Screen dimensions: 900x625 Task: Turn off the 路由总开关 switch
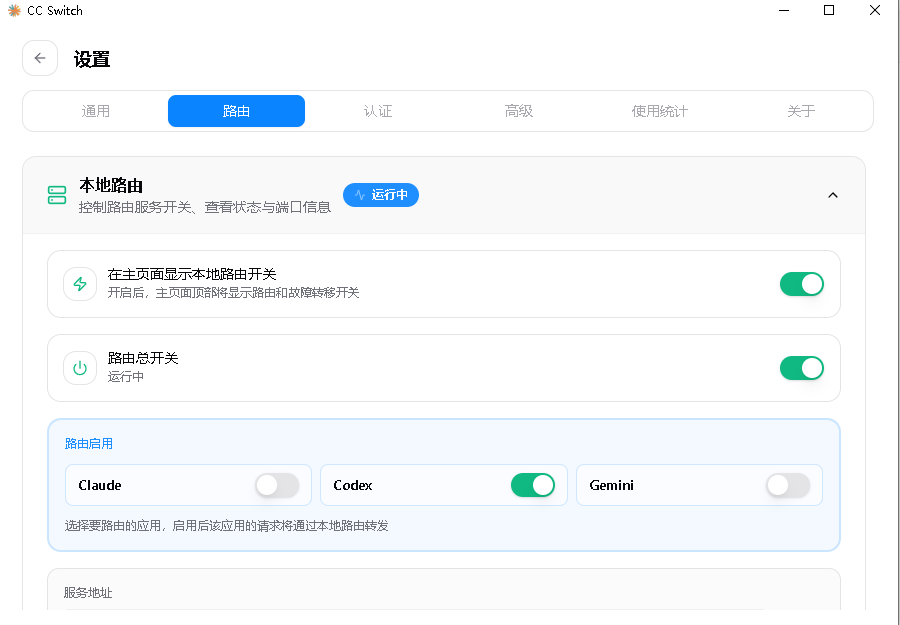(x=801, y=368)
